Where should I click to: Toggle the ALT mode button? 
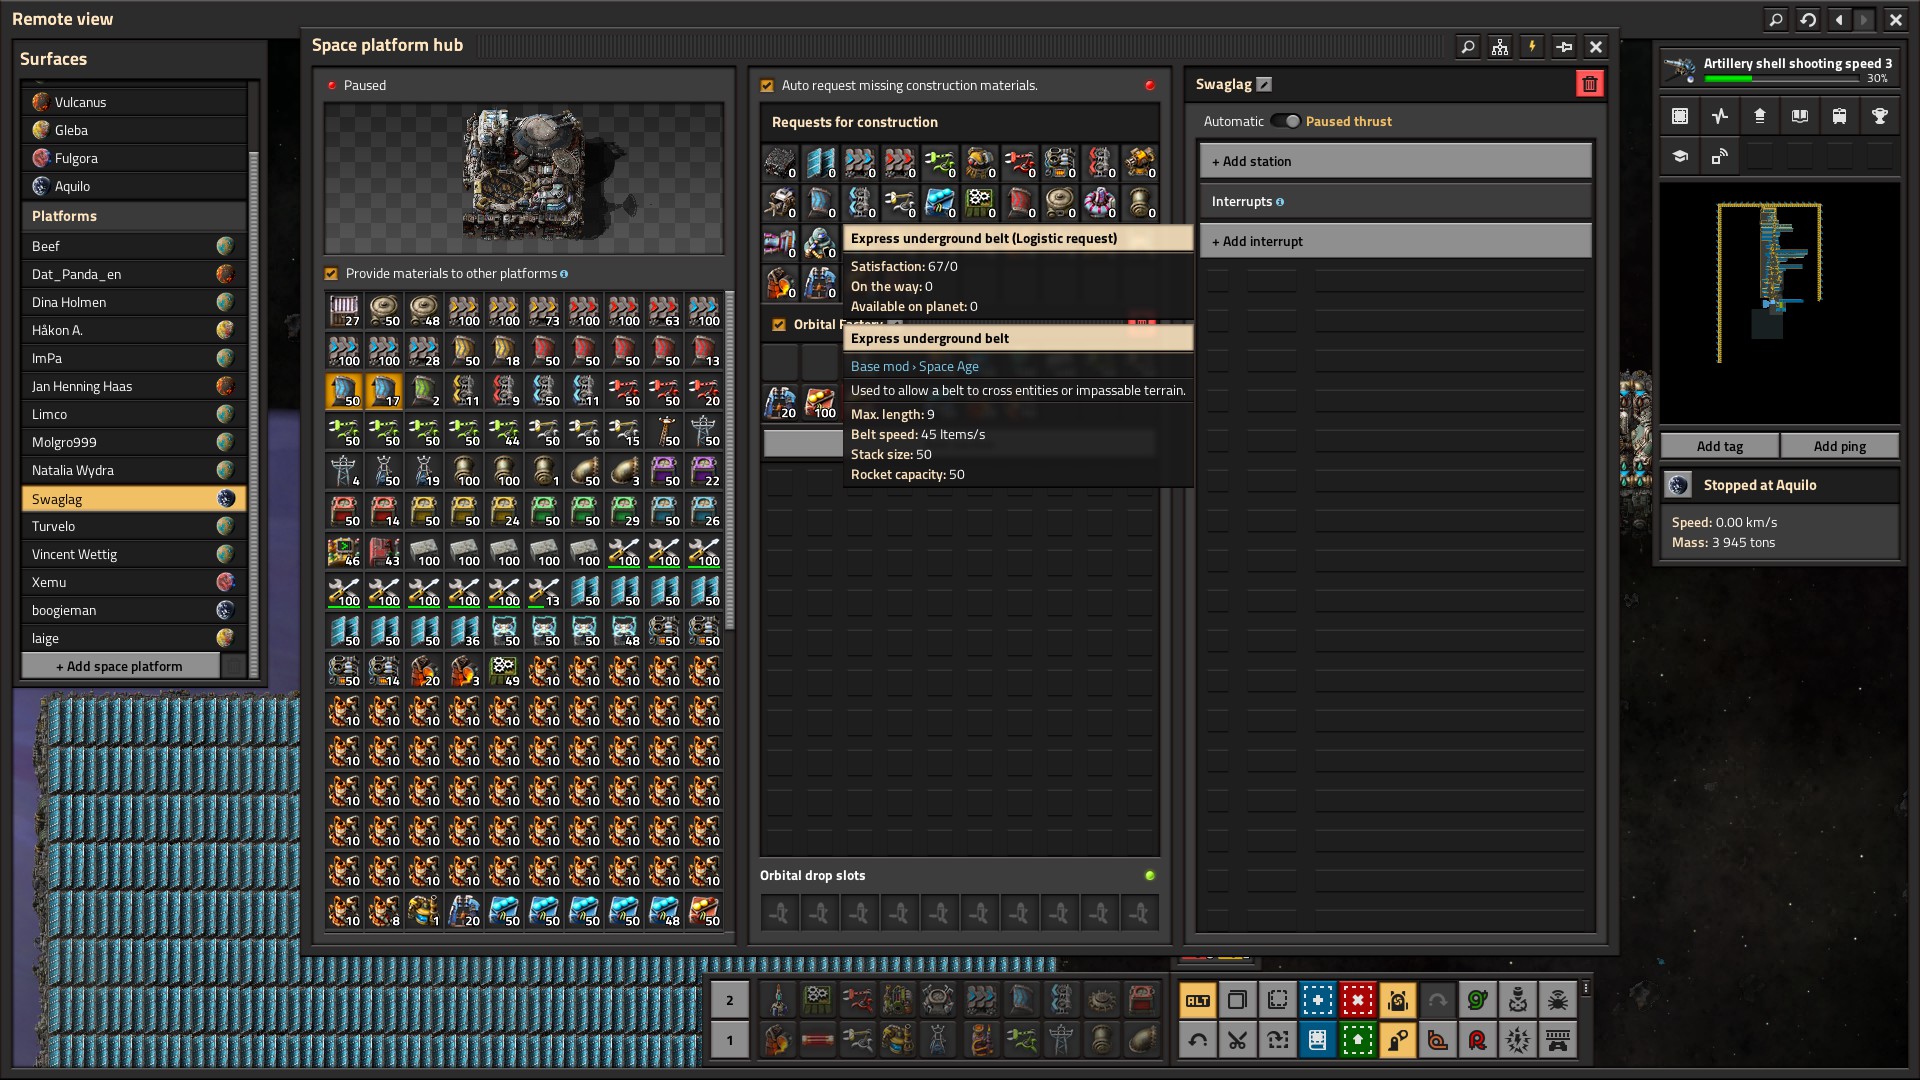[x=1197, y=1000]
